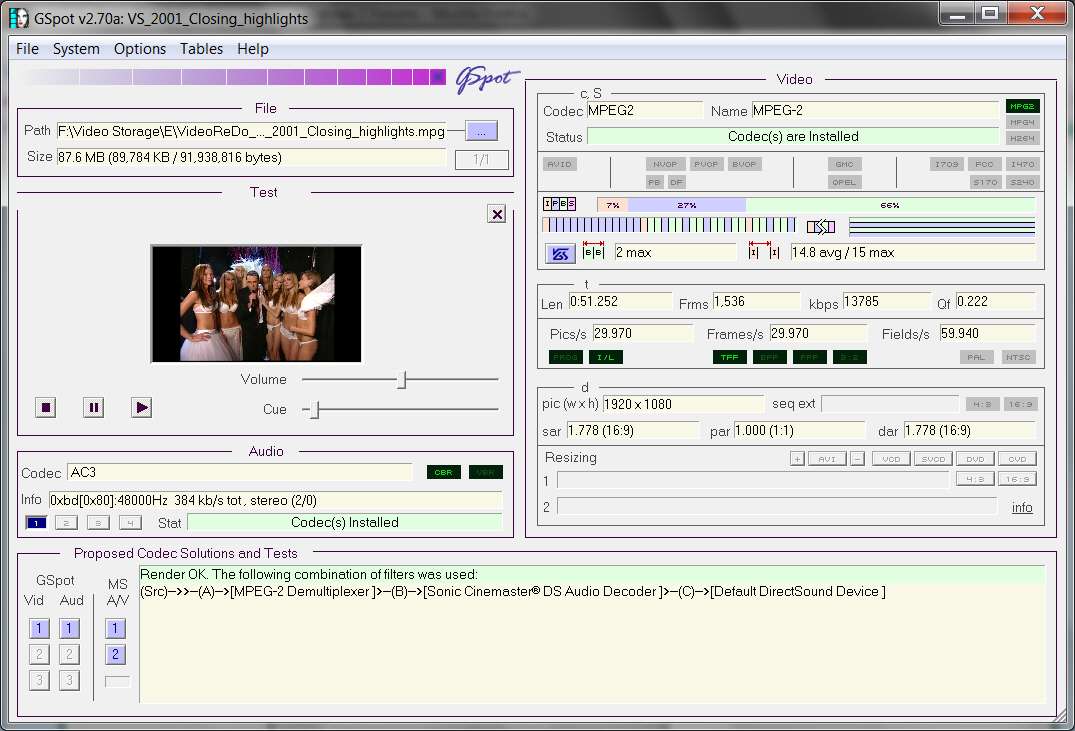This screenshot has height=731, width=1075.
Task: Click GSpot Aud test button 1
Action: 69,628
